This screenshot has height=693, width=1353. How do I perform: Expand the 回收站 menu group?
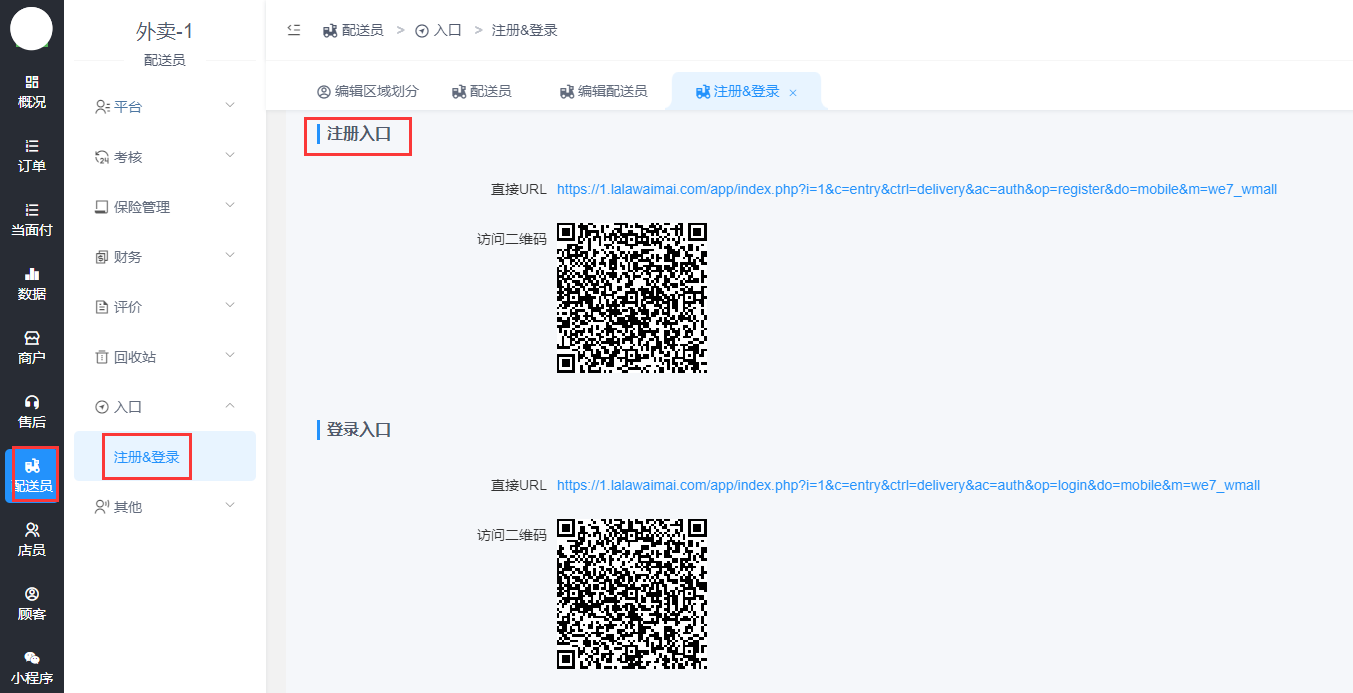(x=165, y=356)
